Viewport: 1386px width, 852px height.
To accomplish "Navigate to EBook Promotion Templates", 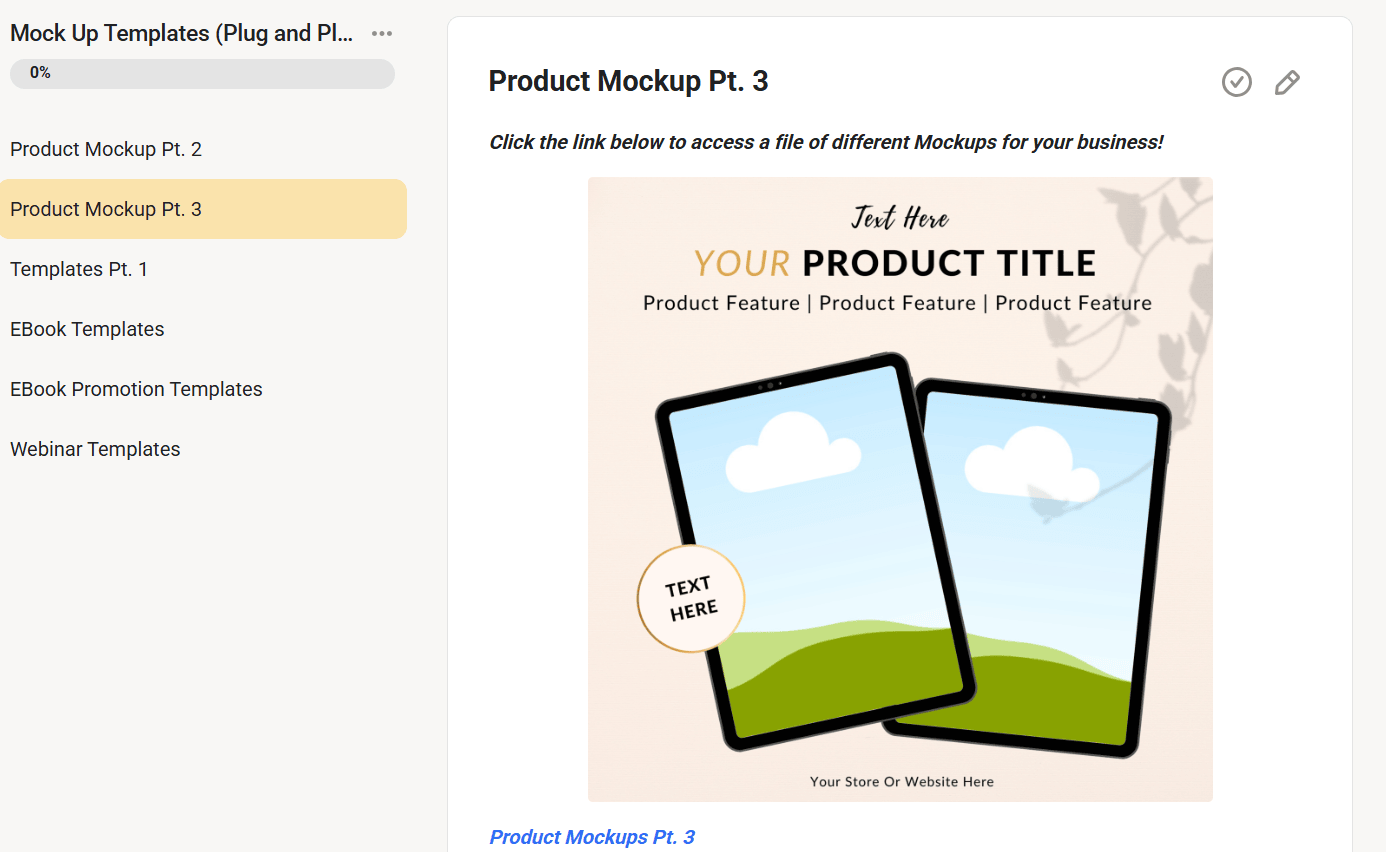I will pos(136,389).
